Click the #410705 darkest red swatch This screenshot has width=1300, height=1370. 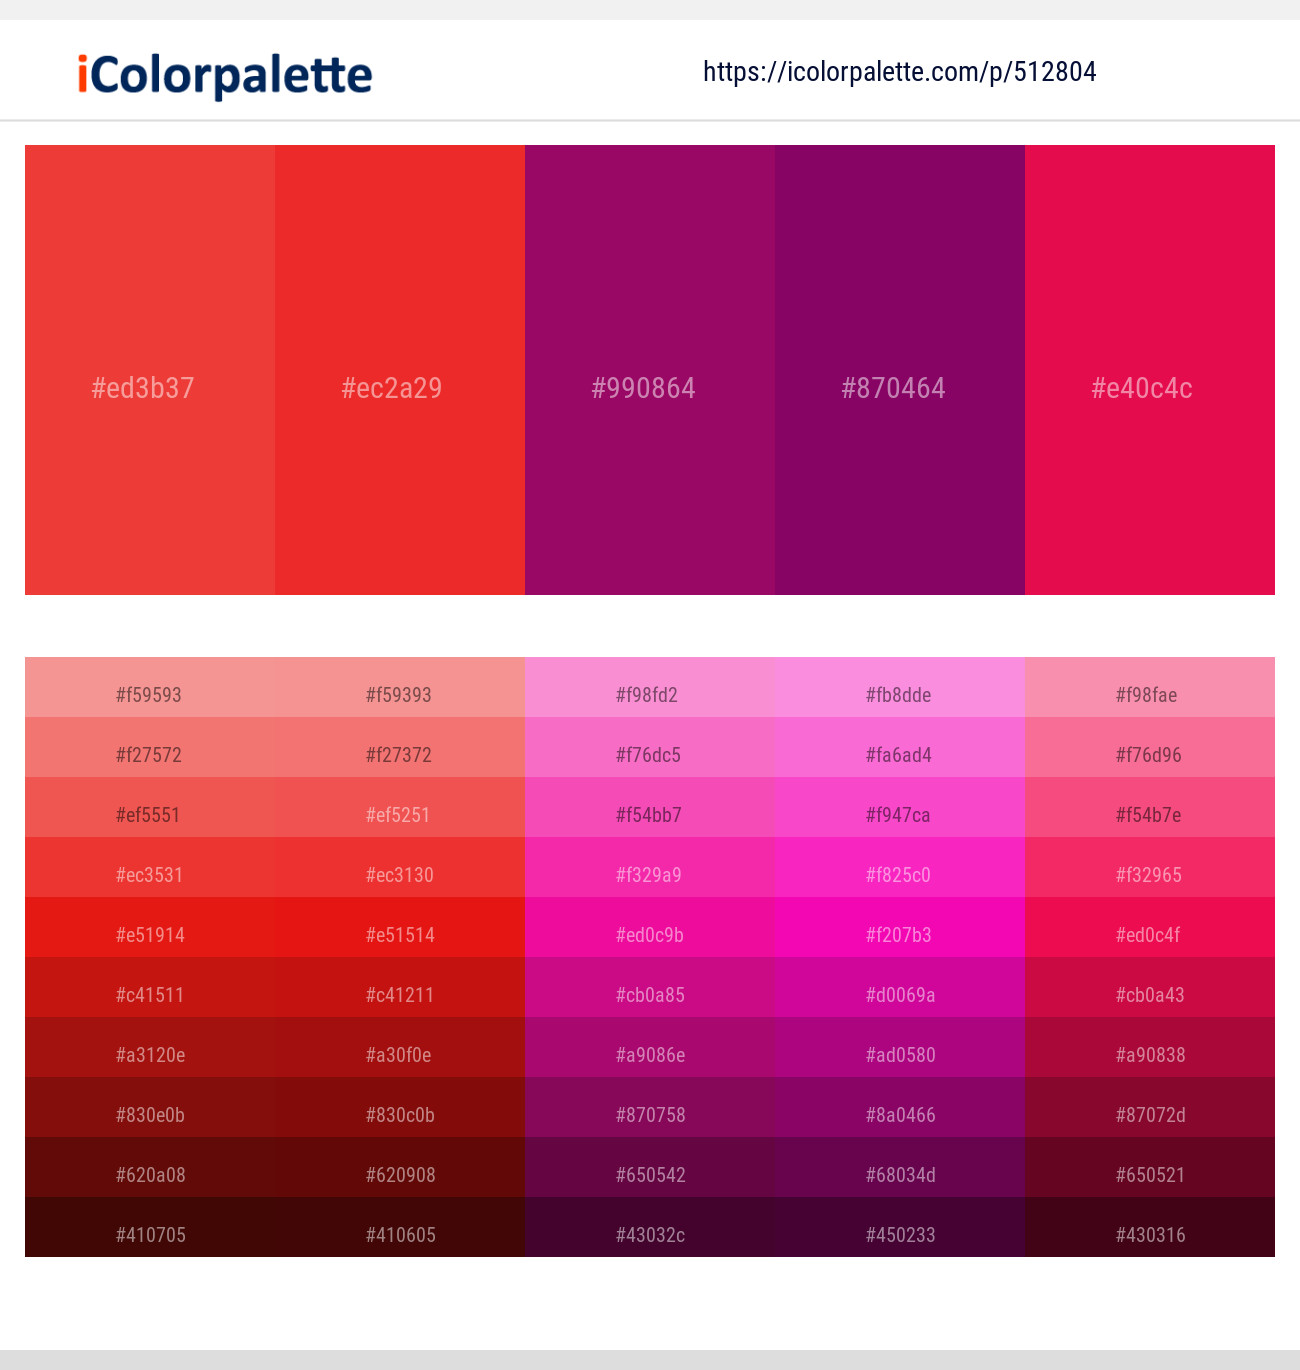148,1234
